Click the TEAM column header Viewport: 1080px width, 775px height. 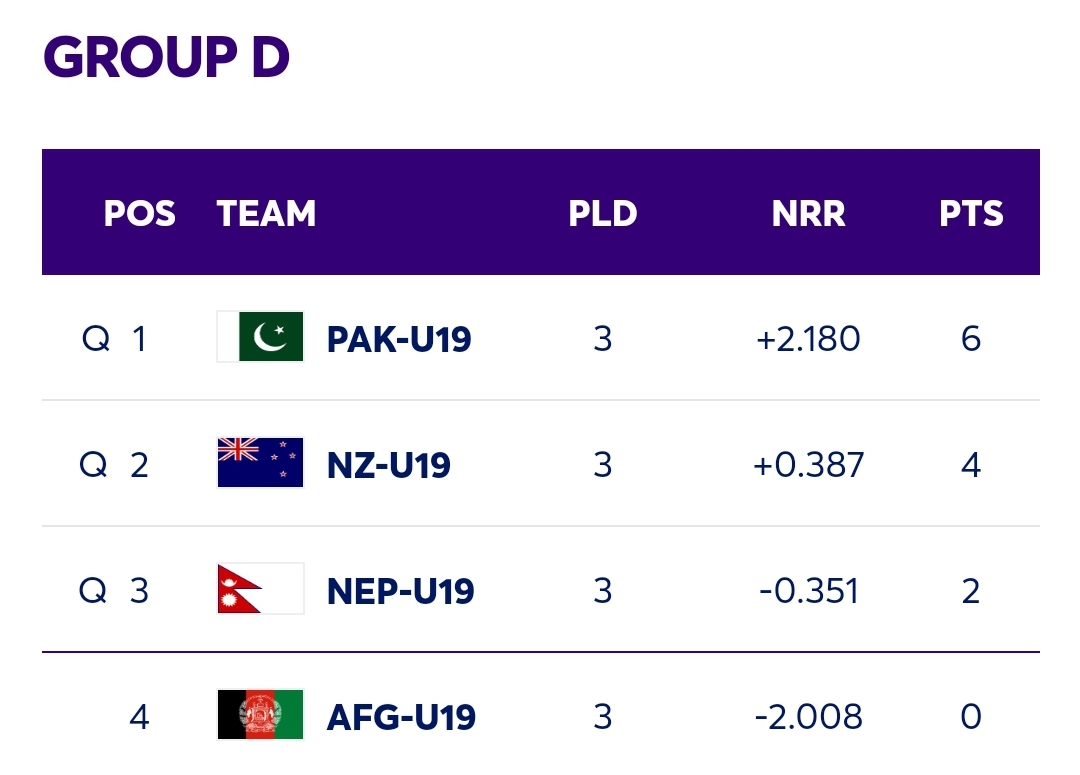coord(267,213)
